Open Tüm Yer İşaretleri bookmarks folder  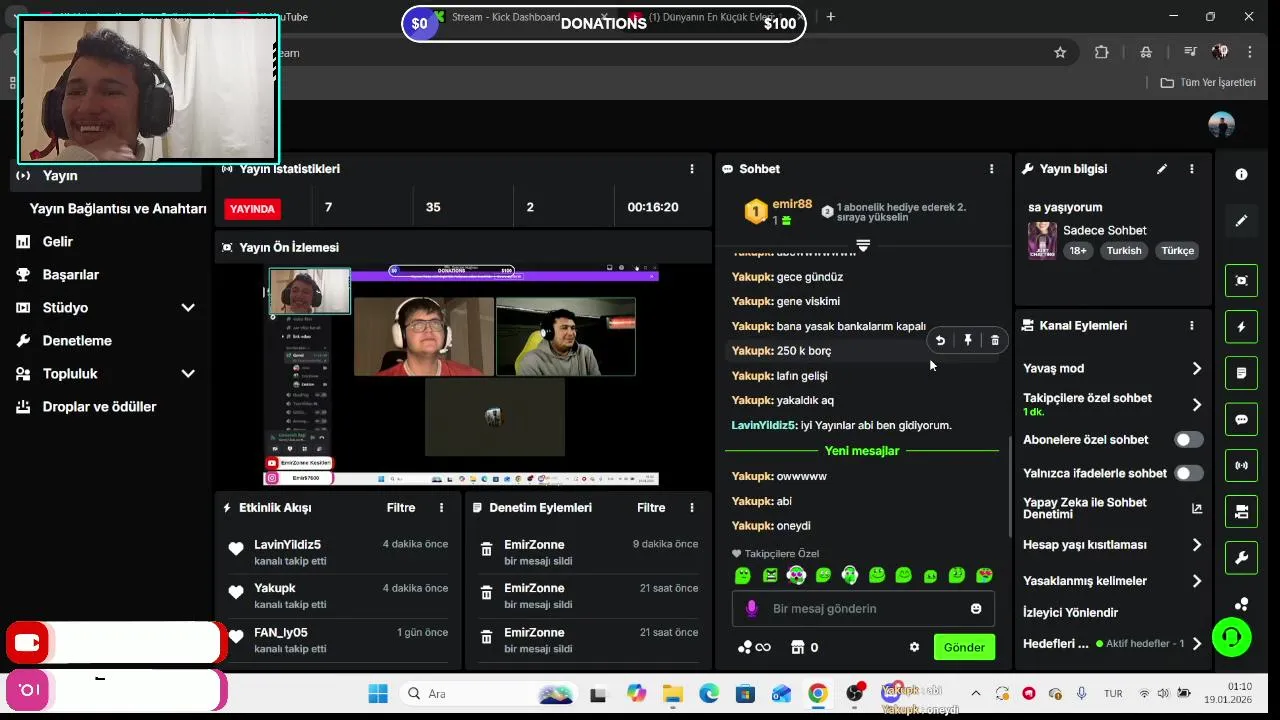tap(1208, 82)
